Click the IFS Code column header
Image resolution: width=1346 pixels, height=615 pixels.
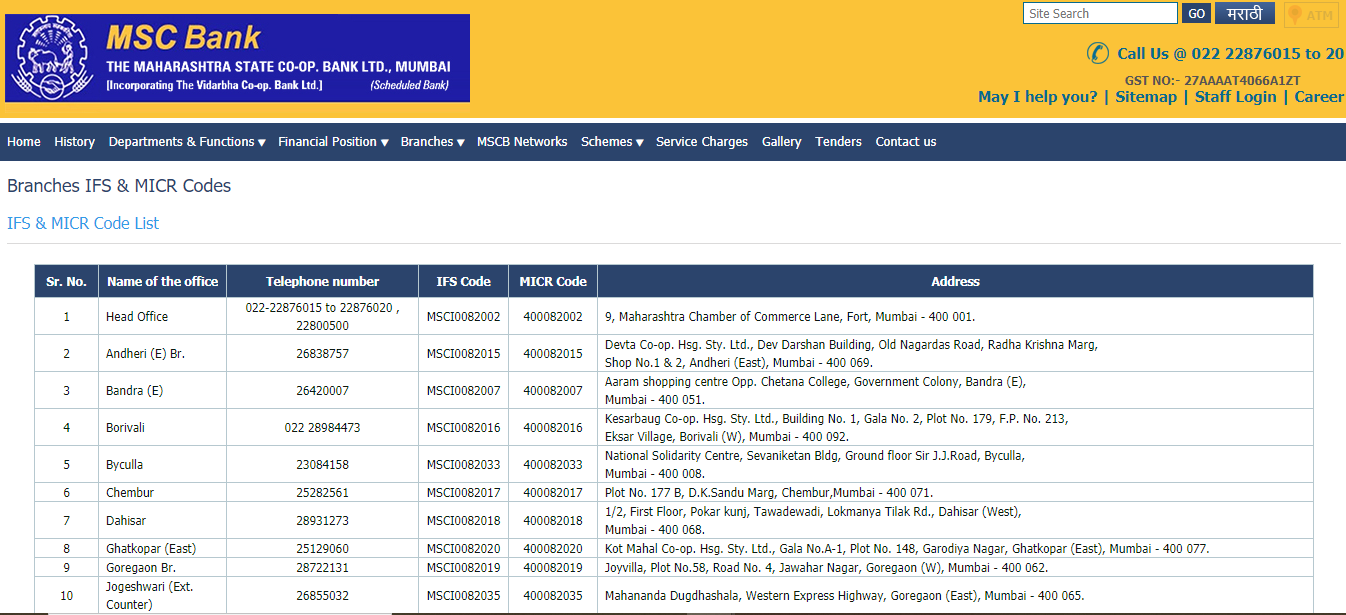click(463, 281)
